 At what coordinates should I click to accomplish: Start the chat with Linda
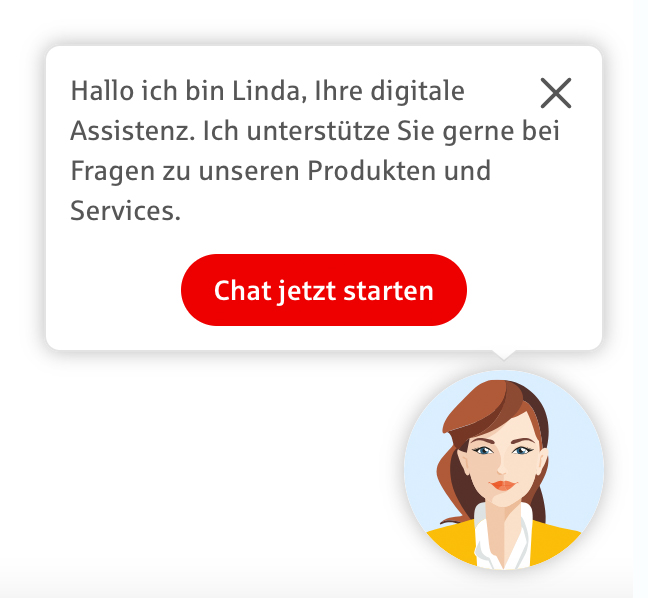coord(324,290)
